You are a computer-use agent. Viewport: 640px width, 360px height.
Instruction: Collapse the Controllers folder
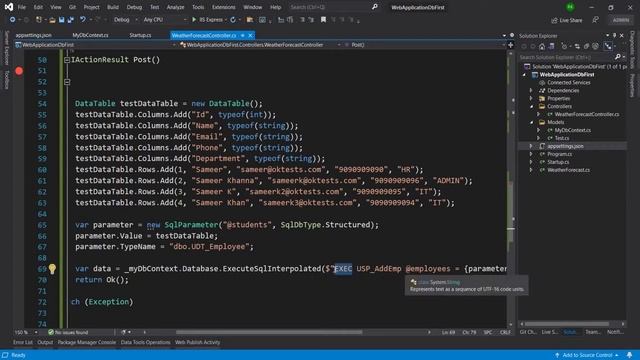point(531,107)
